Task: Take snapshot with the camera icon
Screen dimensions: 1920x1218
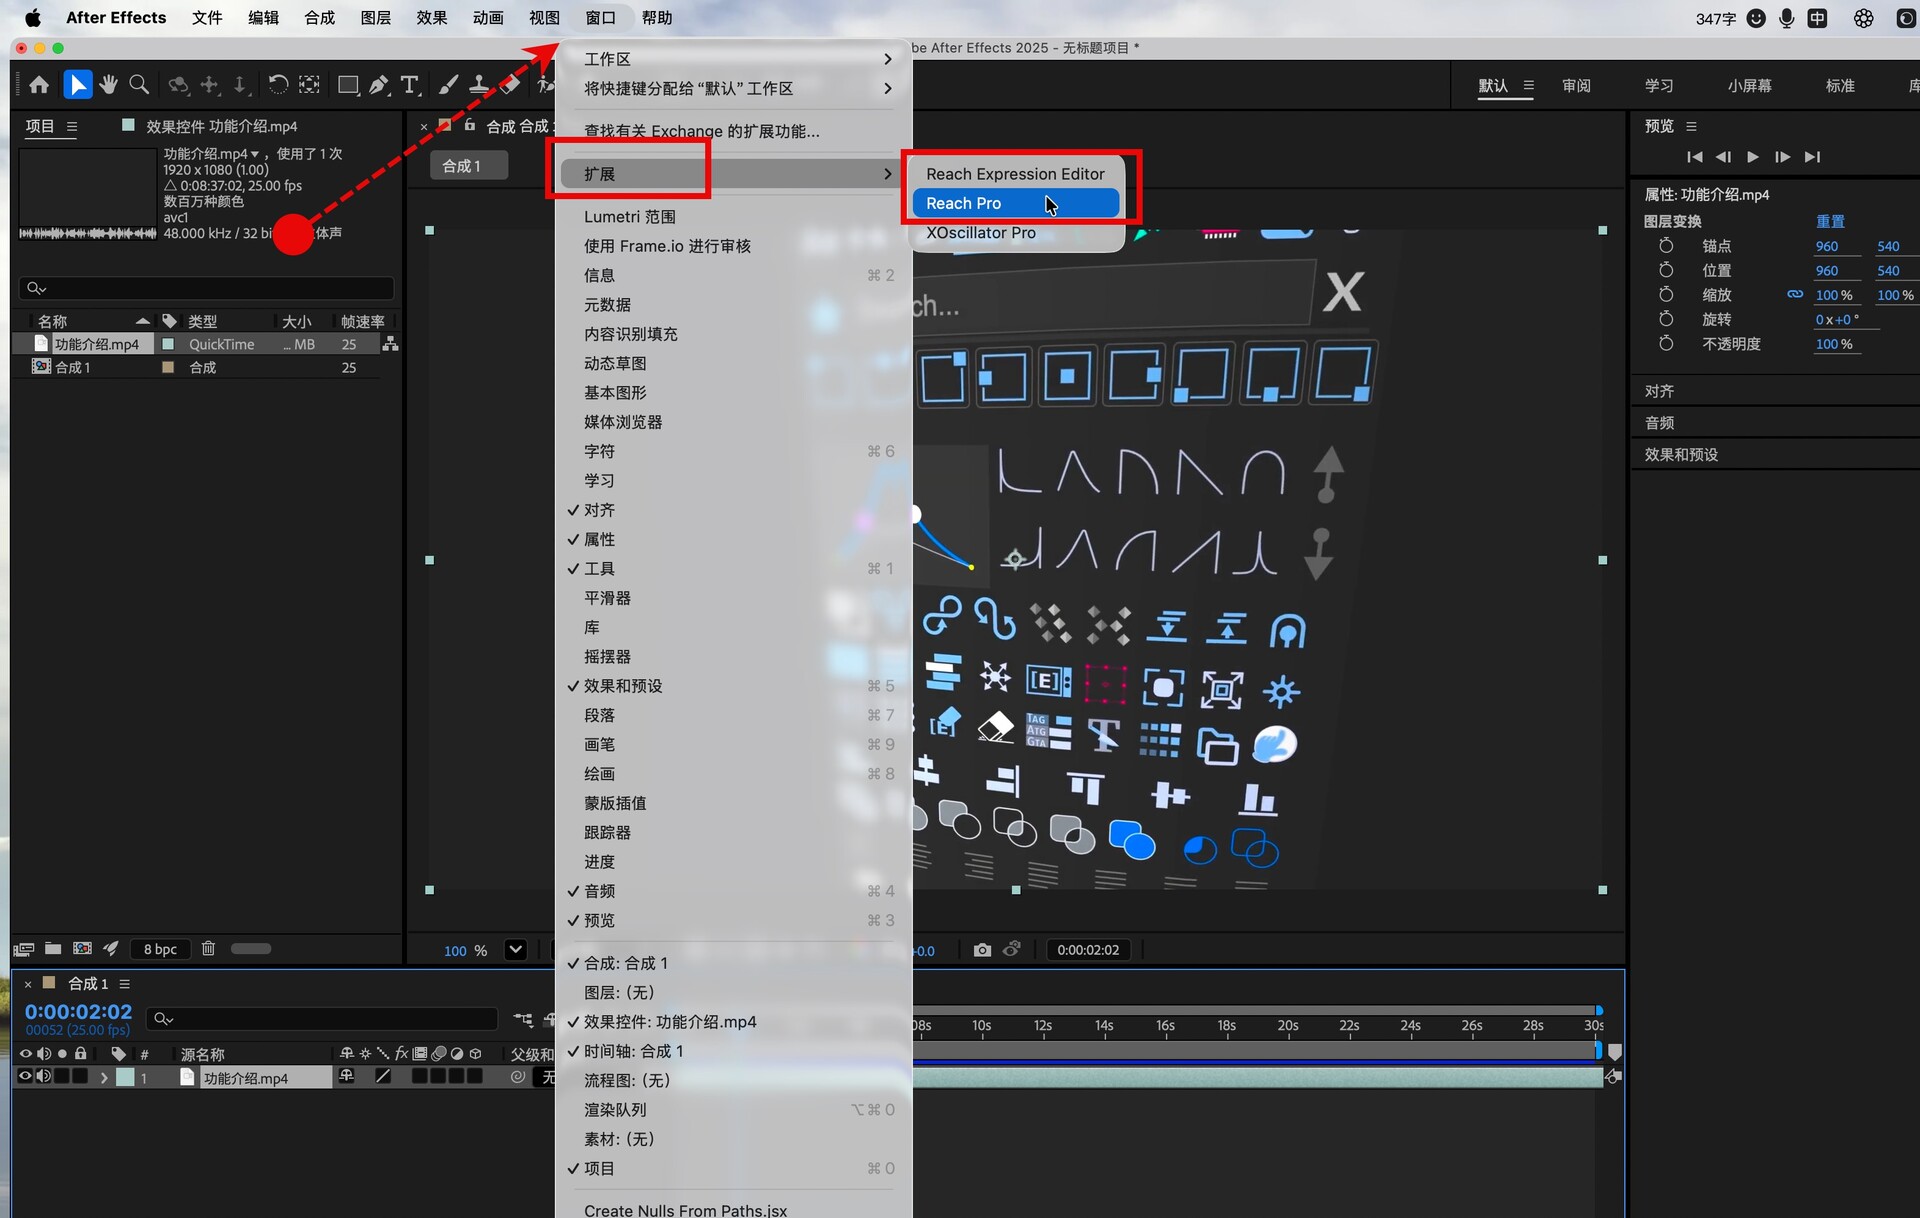Action: (x=982, y=950)
